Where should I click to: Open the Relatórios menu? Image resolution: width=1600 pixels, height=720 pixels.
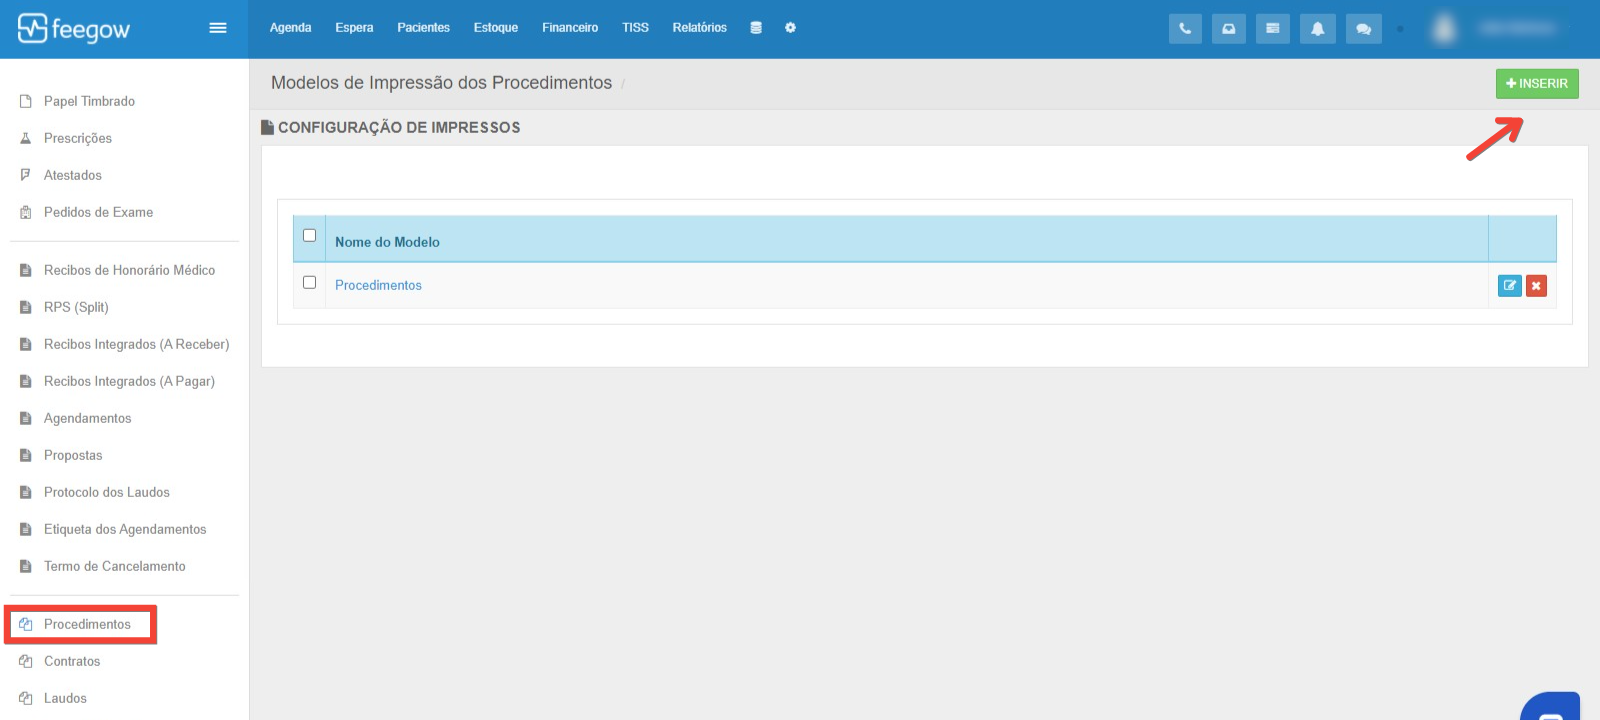[x=699, y=28]
